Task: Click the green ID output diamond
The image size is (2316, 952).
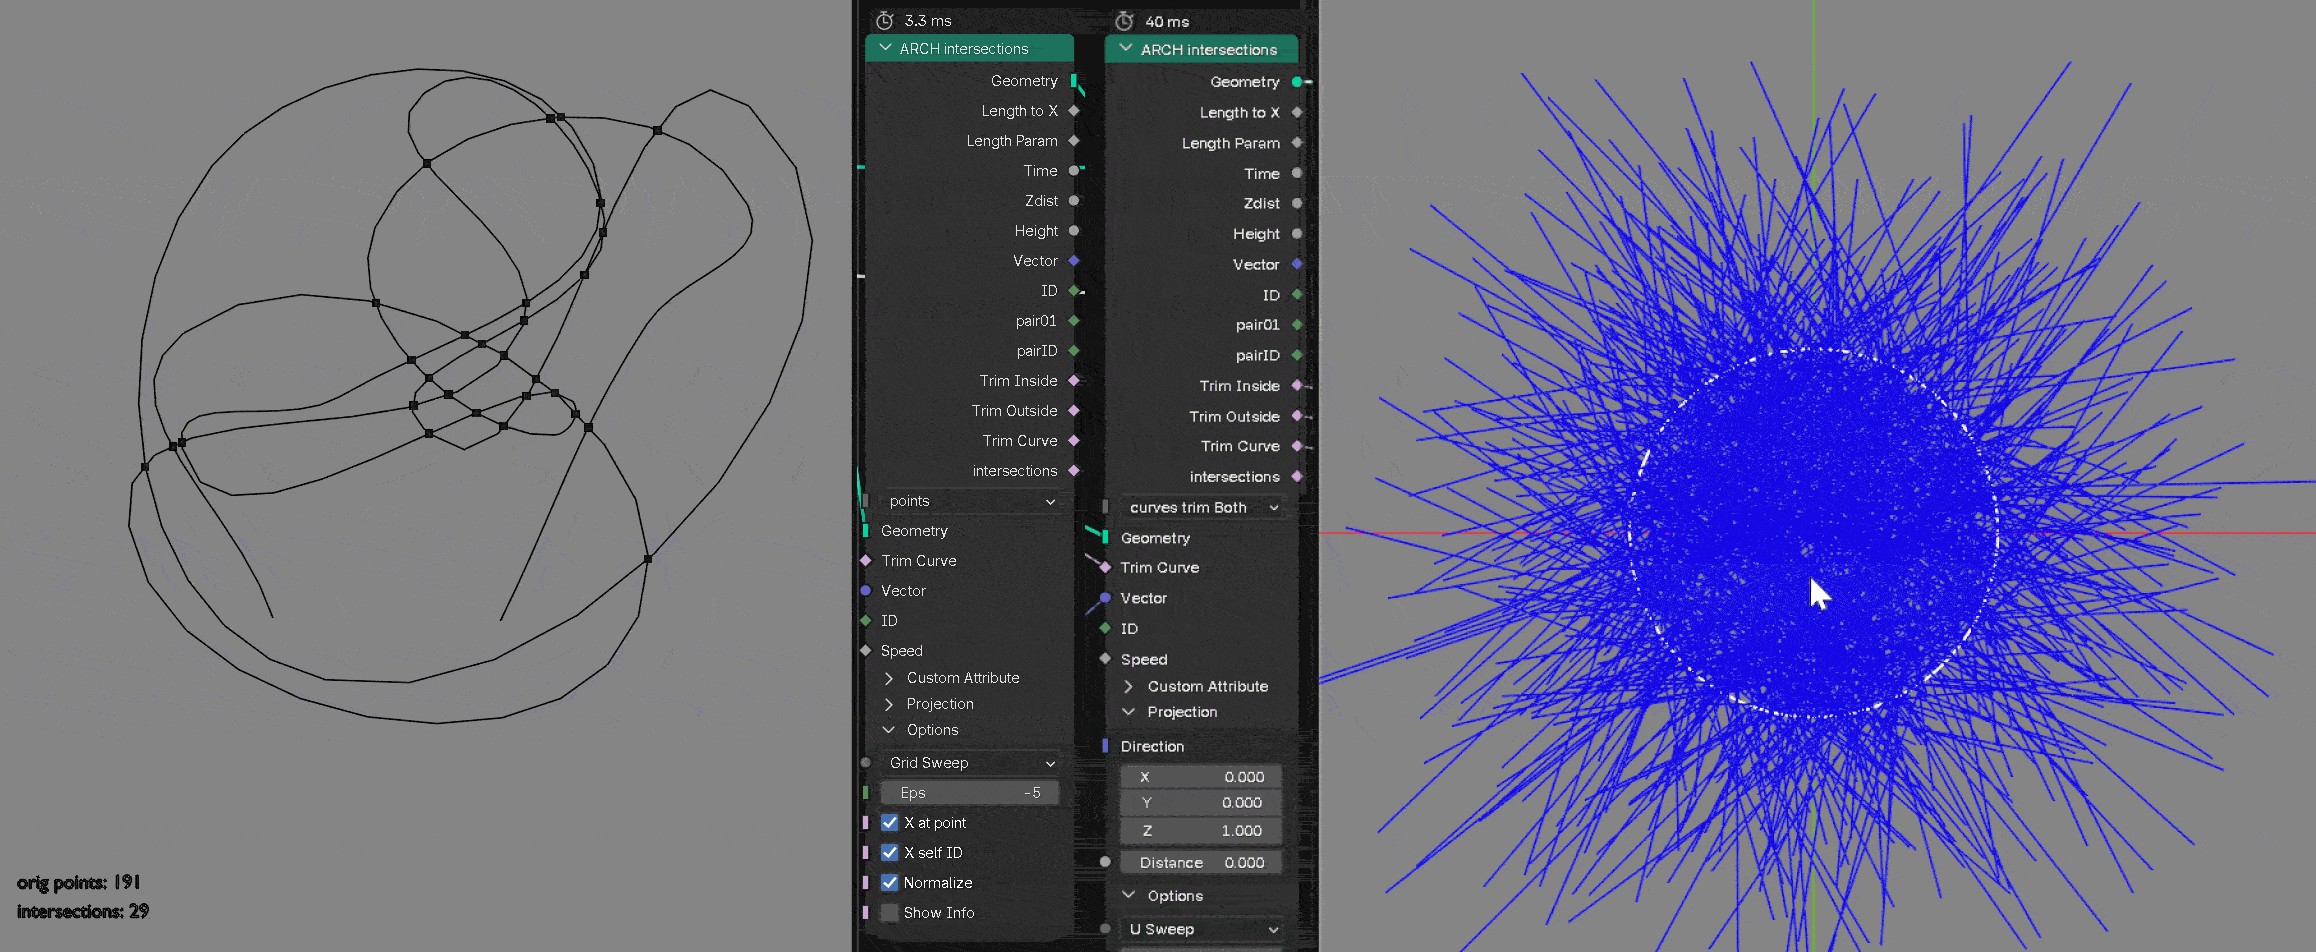Action: tap(1075, 290)
